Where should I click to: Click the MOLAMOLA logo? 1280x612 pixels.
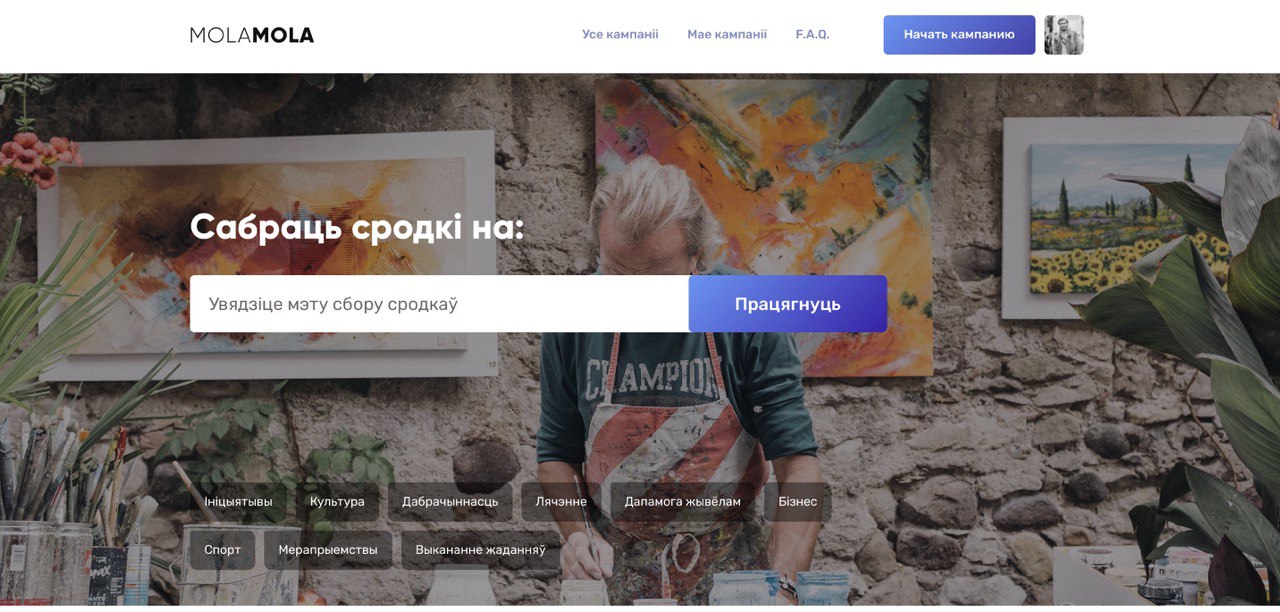(252, 35)
